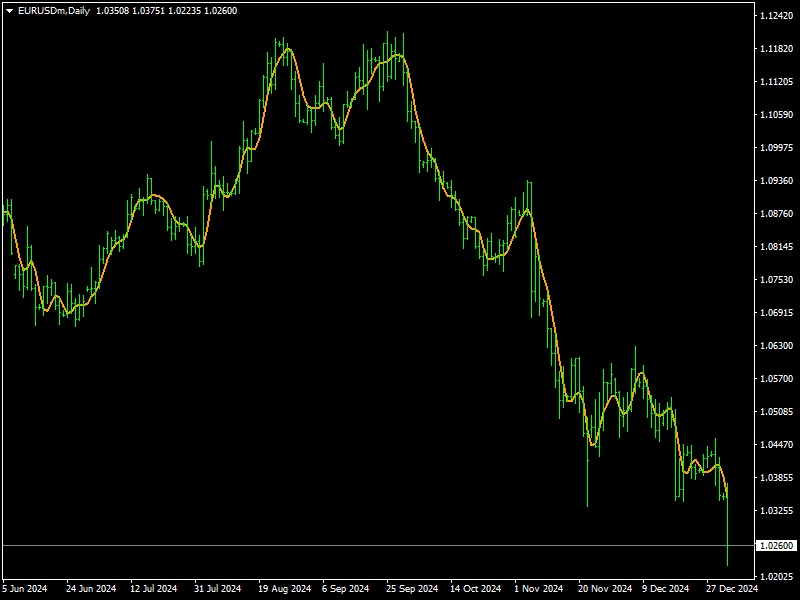Open the chart dropdown arrow beside EURUSDm,Daily
This screenshot has width=800, height=600.
point(9,10)
